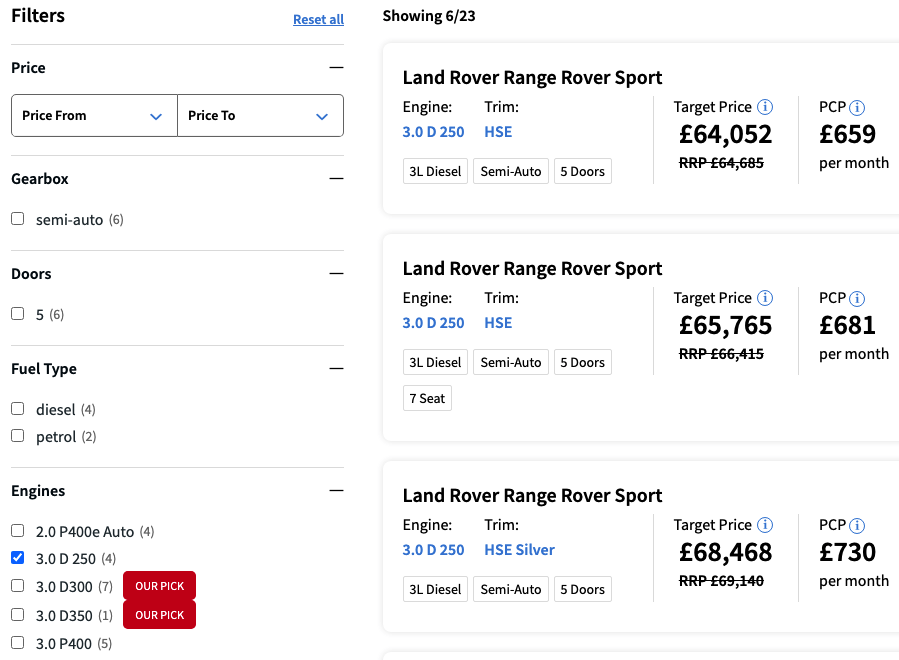Viewport: 899px width, 660px height.
Task: Click PCP info icon on £730 card
Action: [x=857, y=525]
